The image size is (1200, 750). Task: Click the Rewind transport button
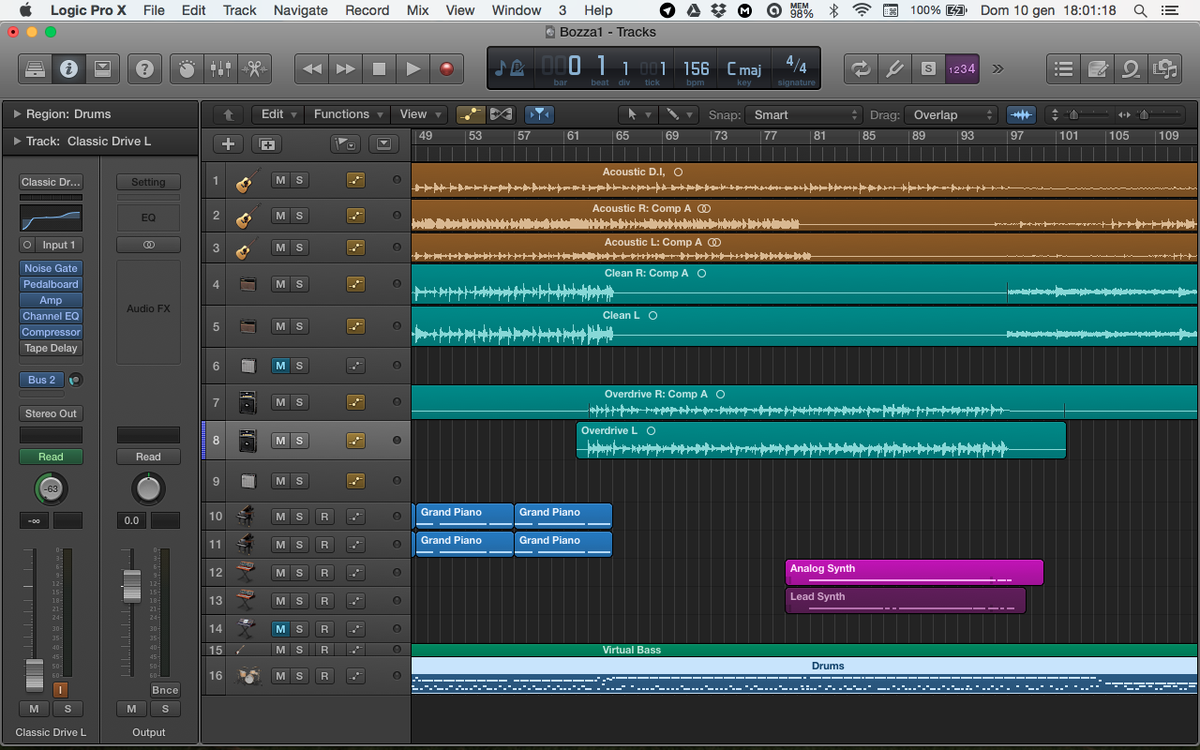[x=312, y=69]
